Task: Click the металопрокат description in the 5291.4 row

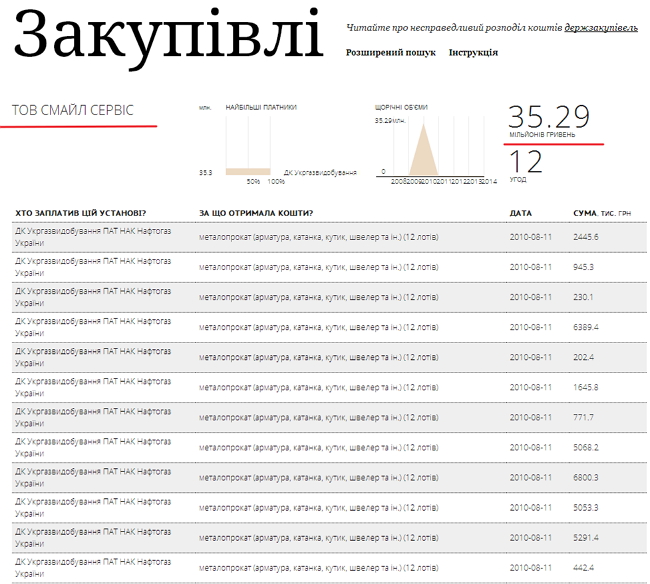Action: (318, 537)
